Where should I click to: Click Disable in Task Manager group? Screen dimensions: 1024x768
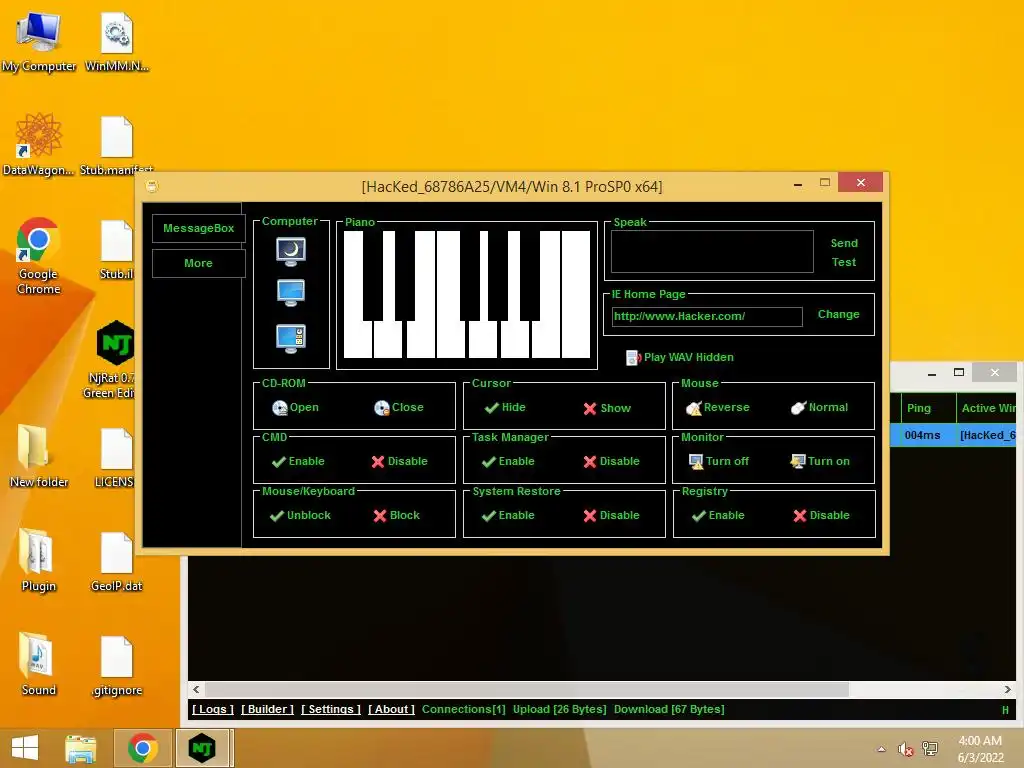[x=611, y=461]
